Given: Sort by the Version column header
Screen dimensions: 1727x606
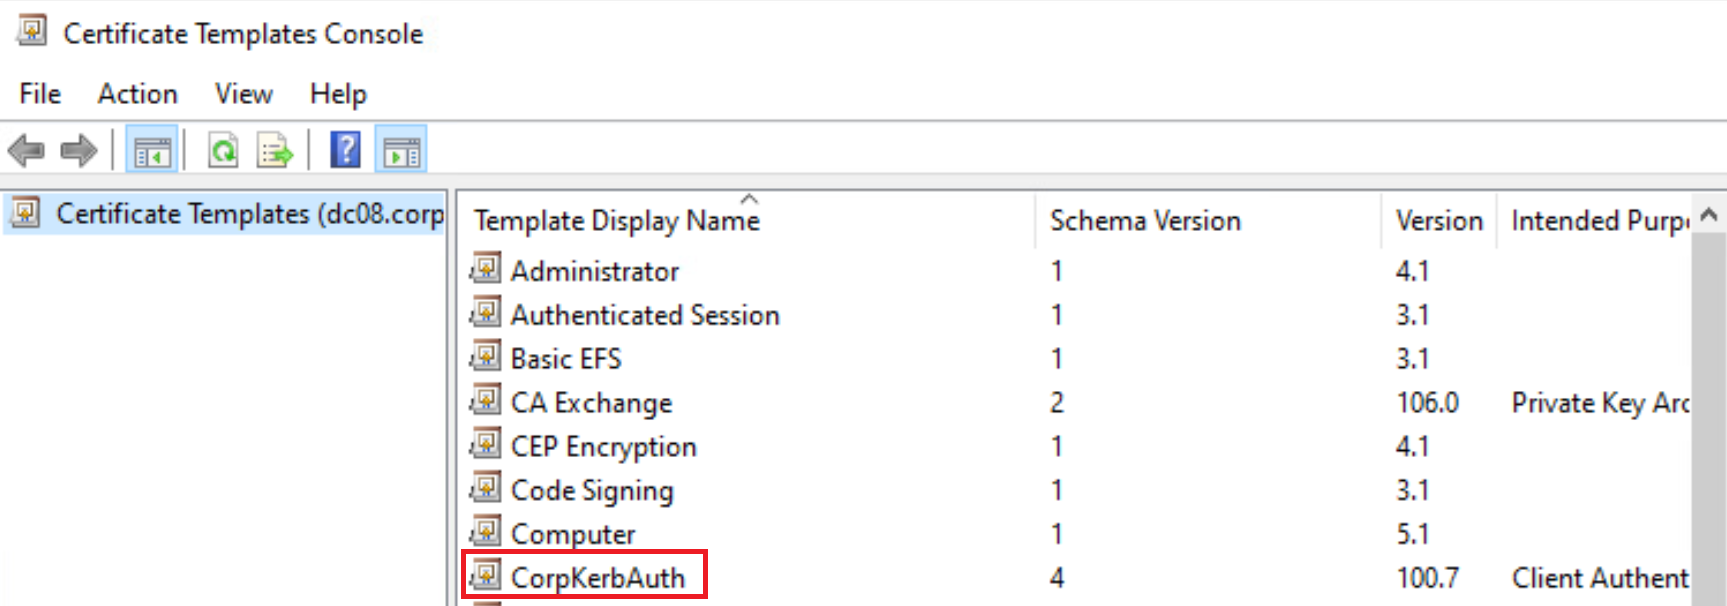Looking at the screenshot, I should click(1439, 220).
